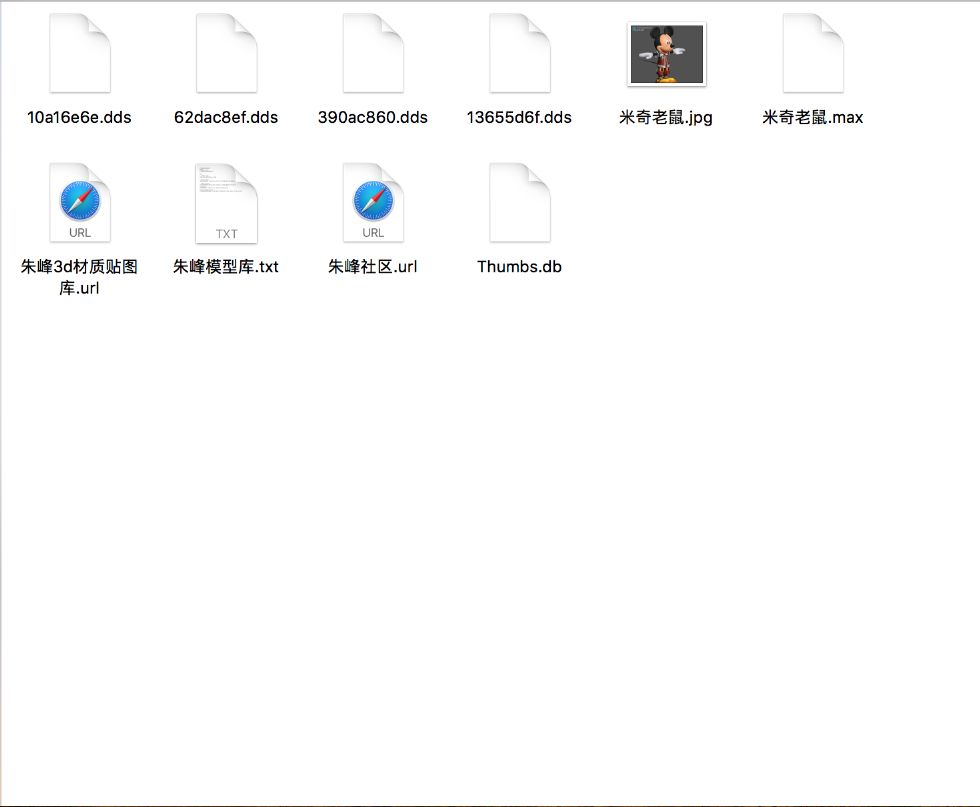Select the 朱峰模型库.txt document icon

(x=226, y=203)
